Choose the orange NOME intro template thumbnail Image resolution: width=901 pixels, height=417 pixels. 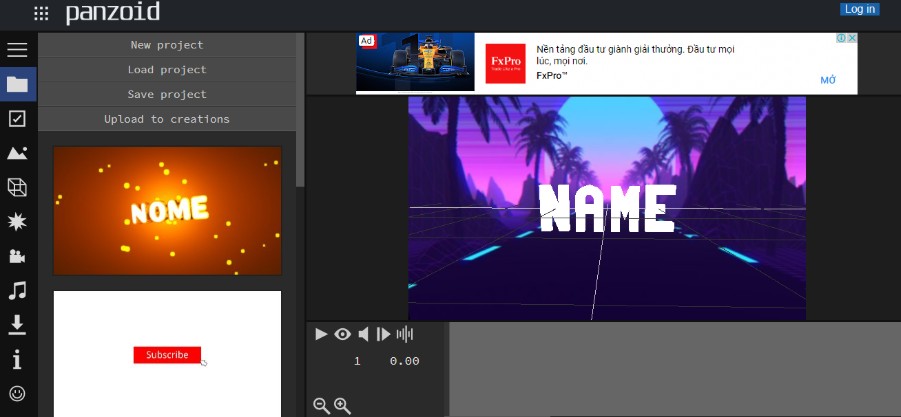coord(167,211)
